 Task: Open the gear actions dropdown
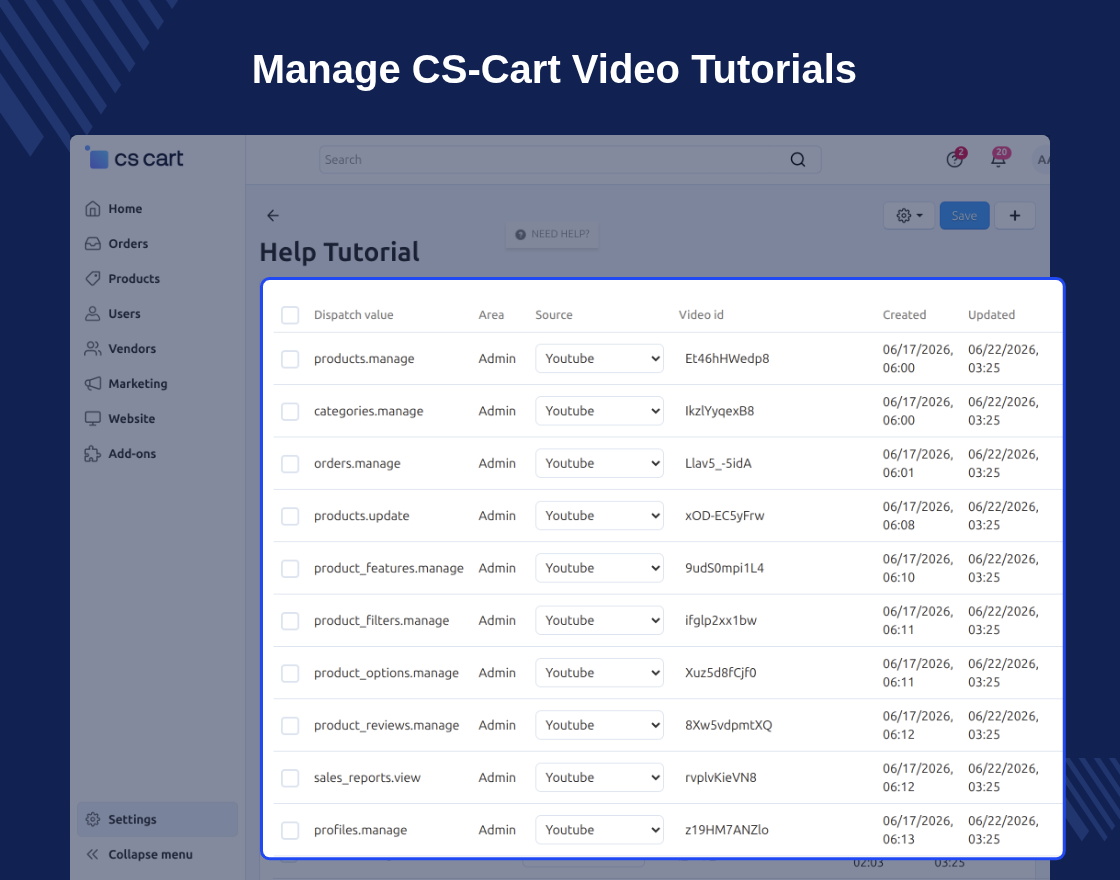coord(909,215)
